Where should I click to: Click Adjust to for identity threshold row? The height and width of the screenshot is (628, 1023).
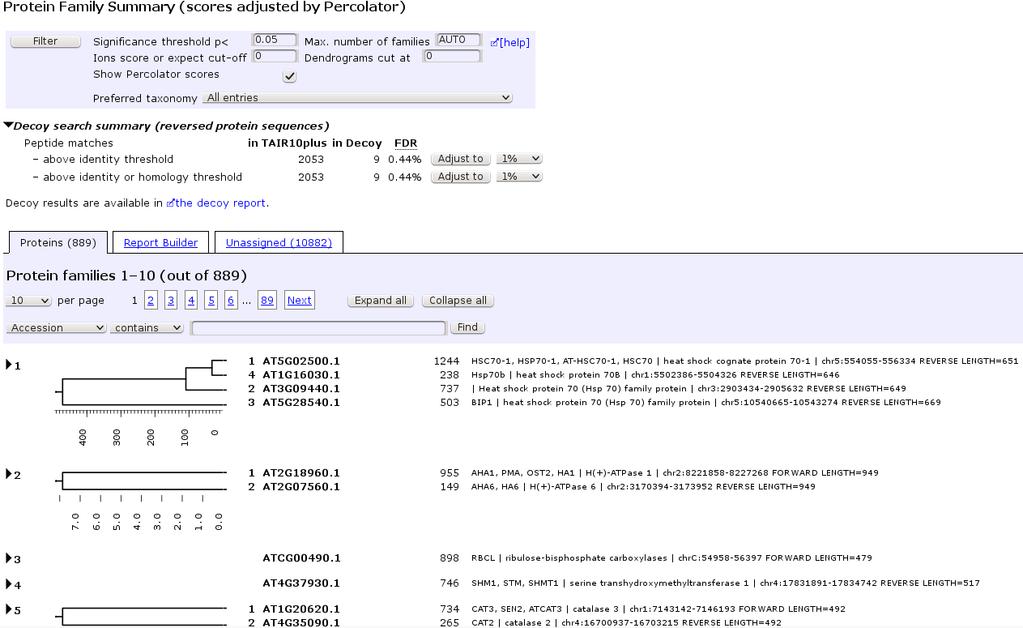tap(461, 158)
